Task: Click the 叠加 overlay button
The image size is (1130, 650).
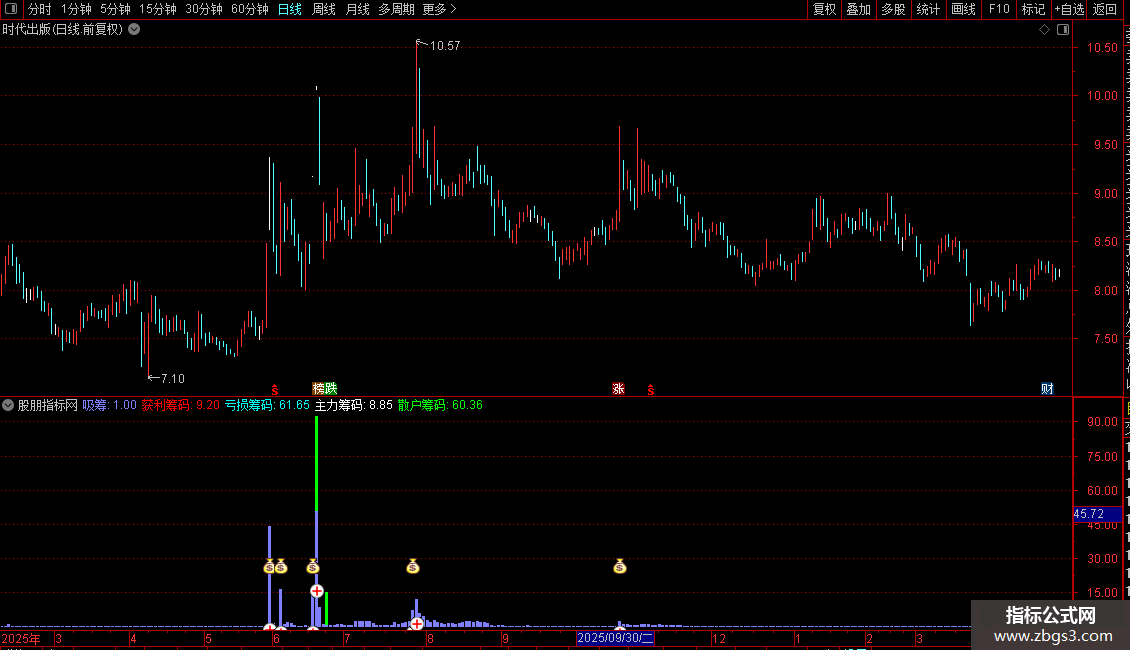Action: (x=858, y=9)
